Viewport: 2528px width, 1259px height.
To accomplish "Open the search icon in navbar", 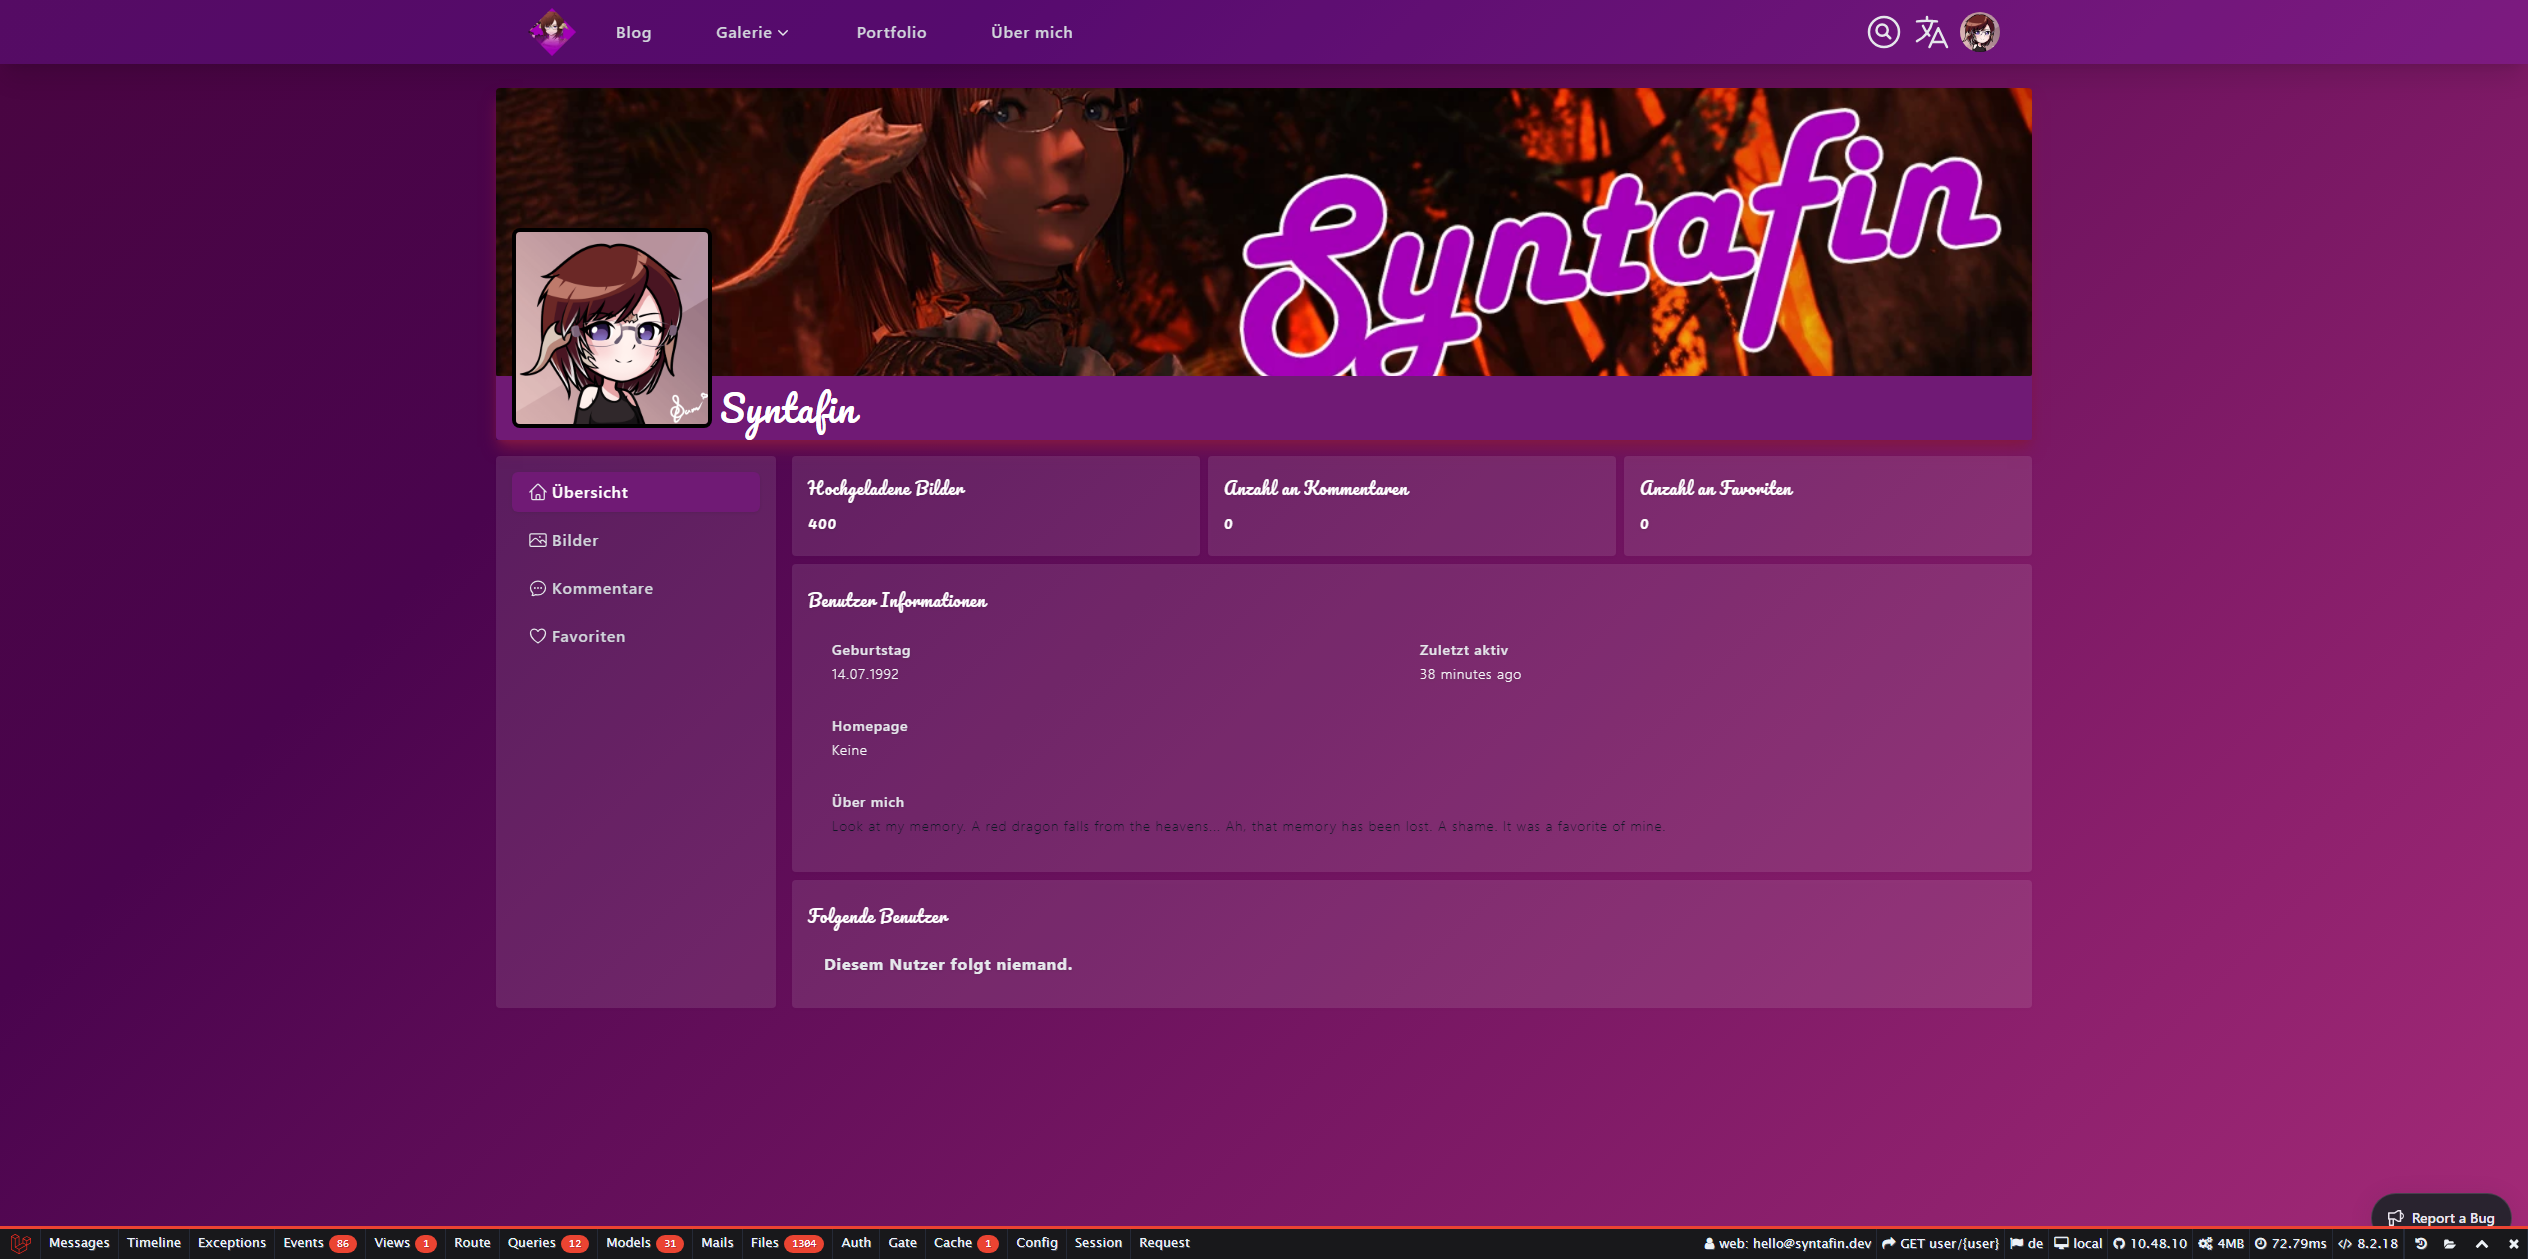I will coord(1883,32).
